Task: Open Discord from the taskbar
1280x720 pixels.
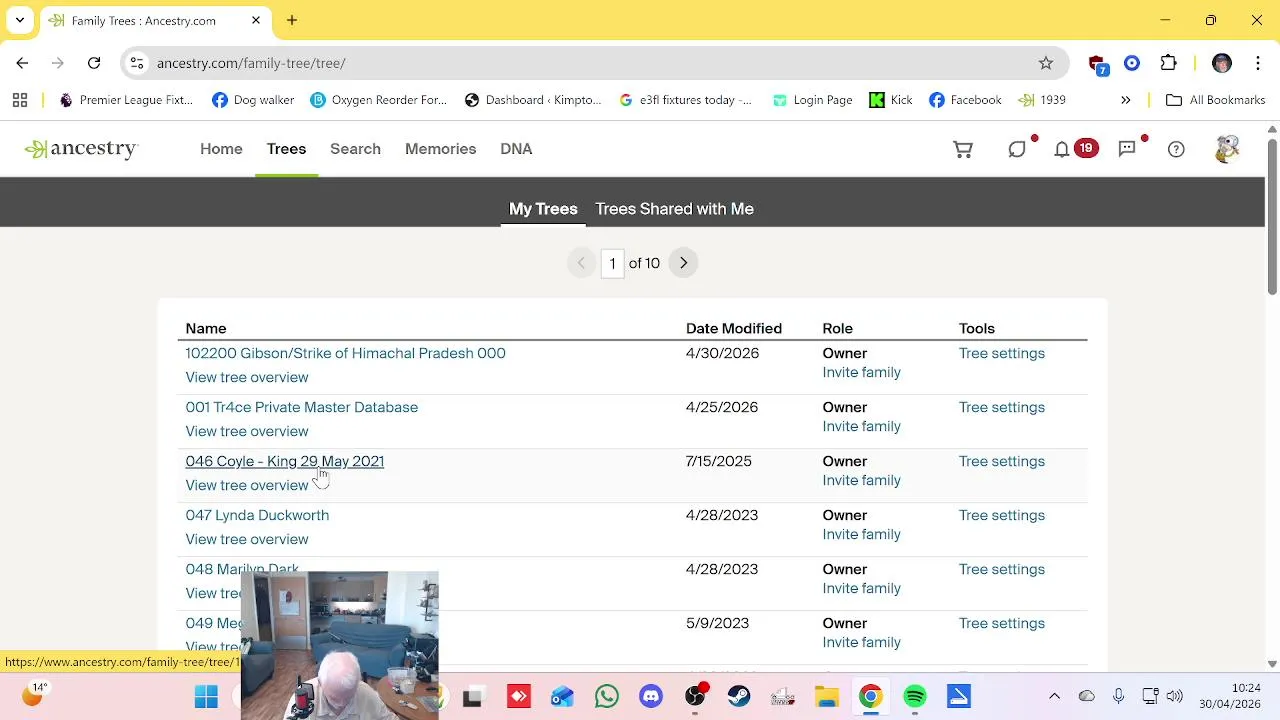Action: tap(651, 697)
